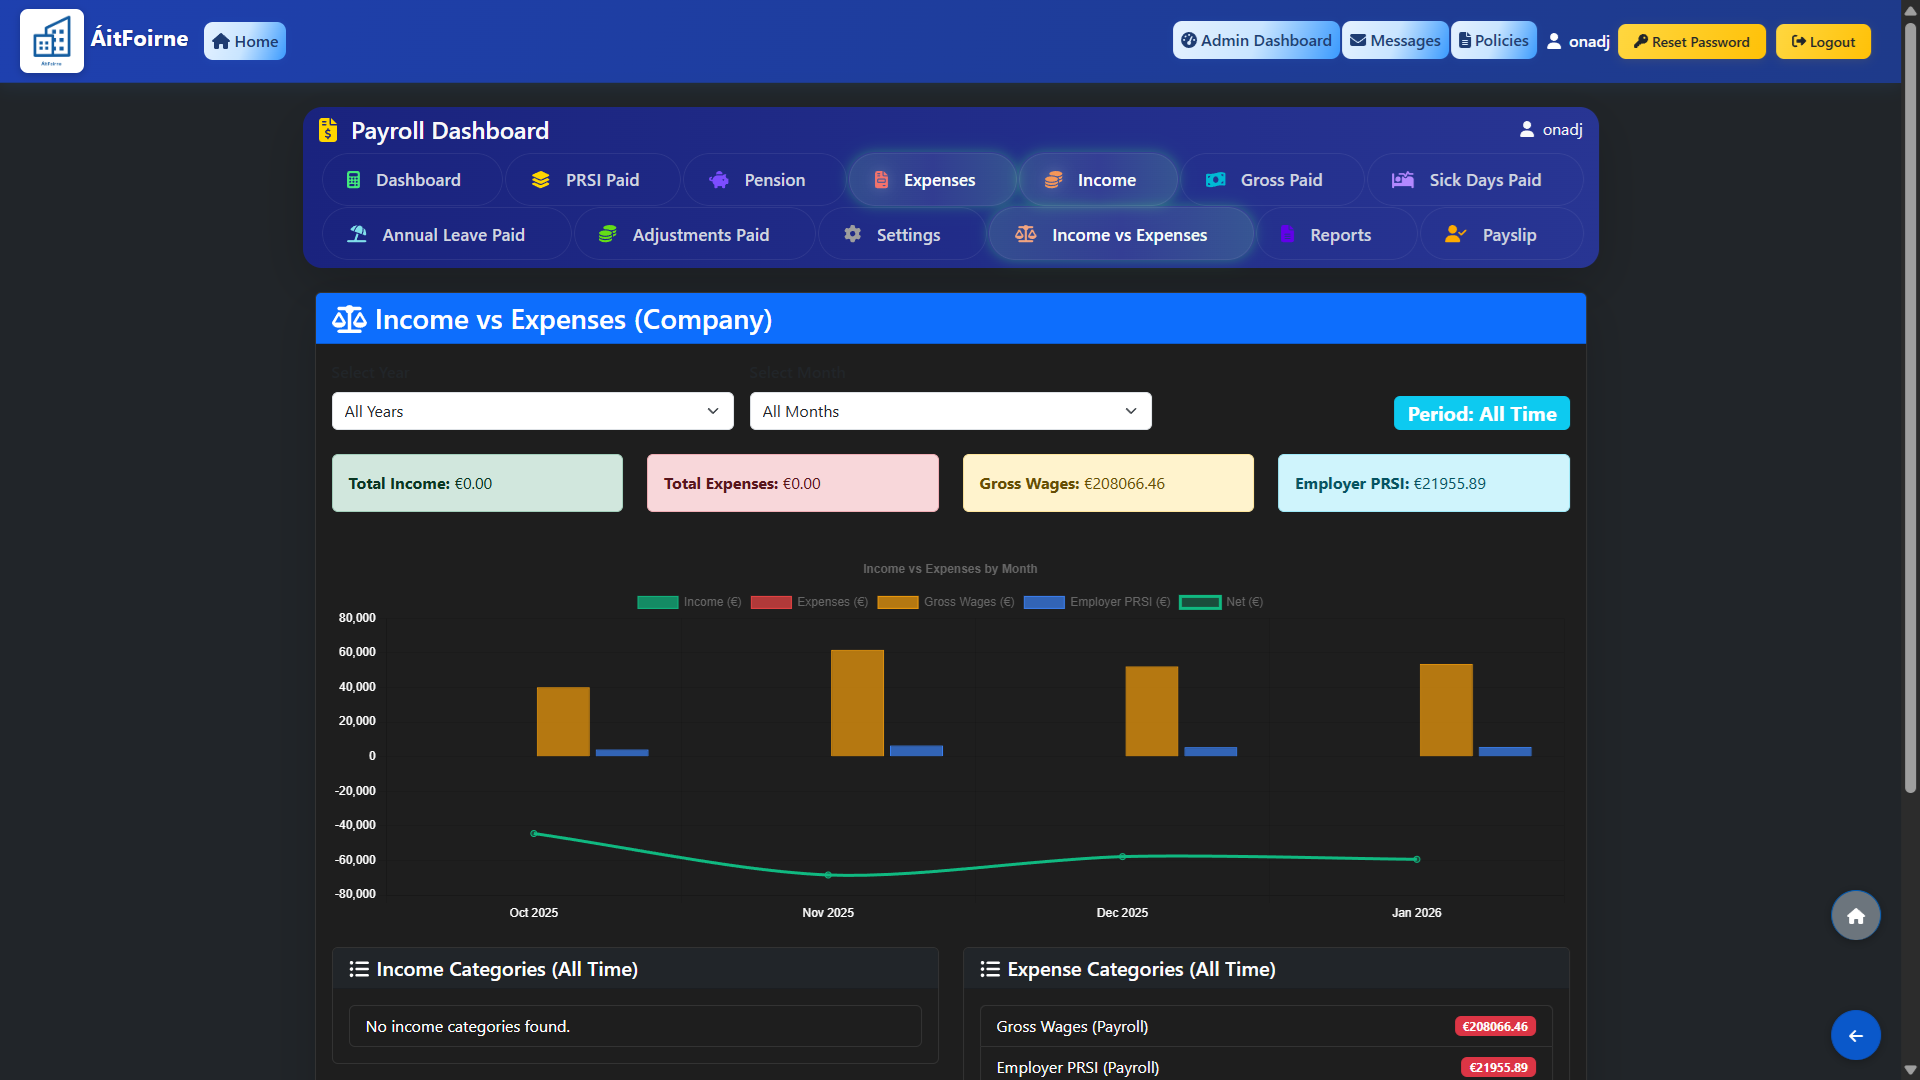Open the All Months dropdown
The height and width of the screenshot is (1080, 1920).
pyautogui.click(x=950, y=411)
